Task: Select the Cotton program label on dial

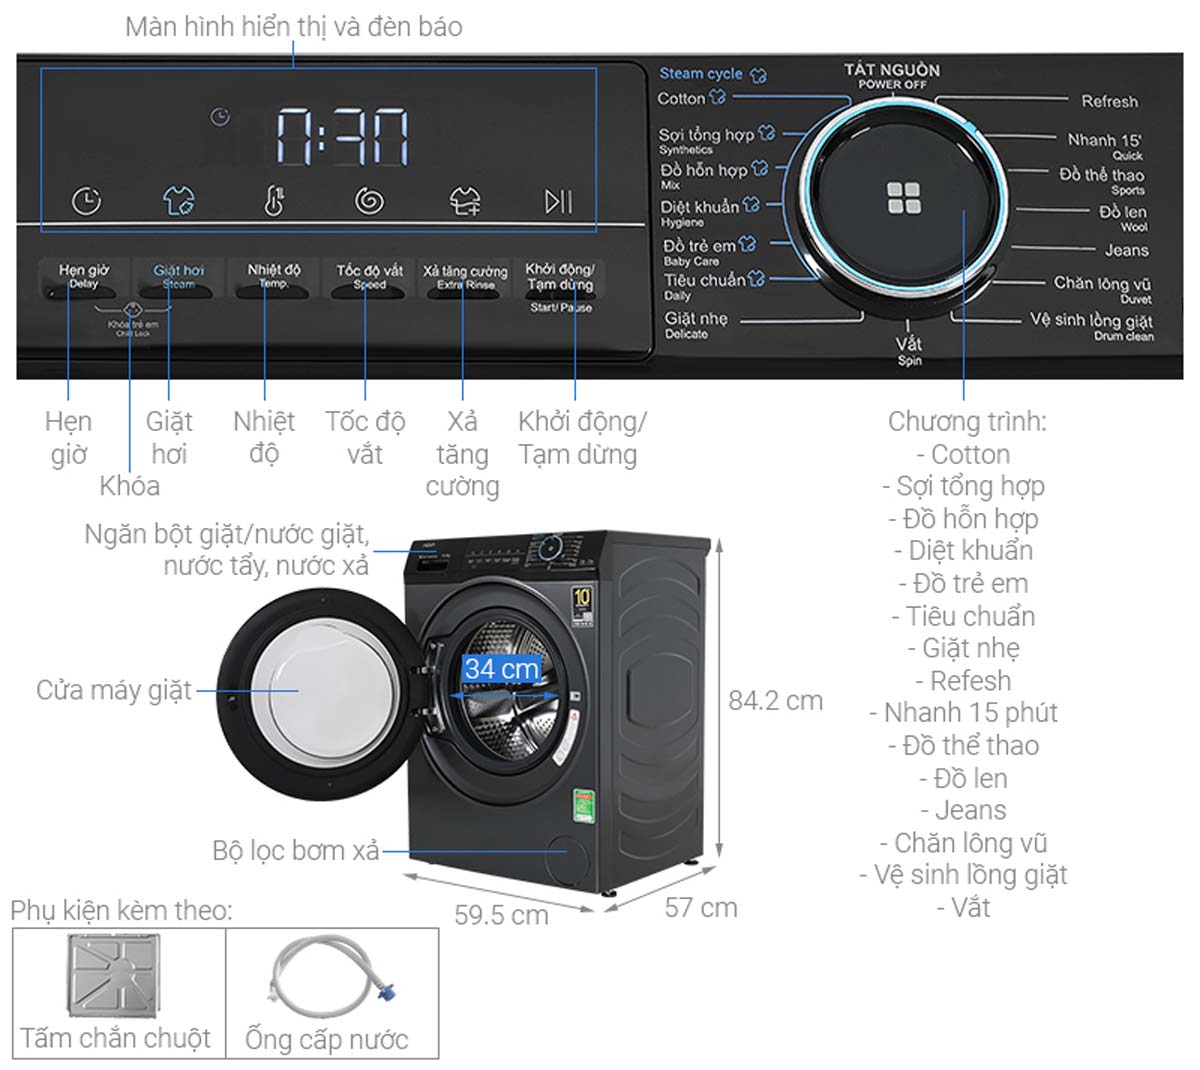Action: (681, 98)
